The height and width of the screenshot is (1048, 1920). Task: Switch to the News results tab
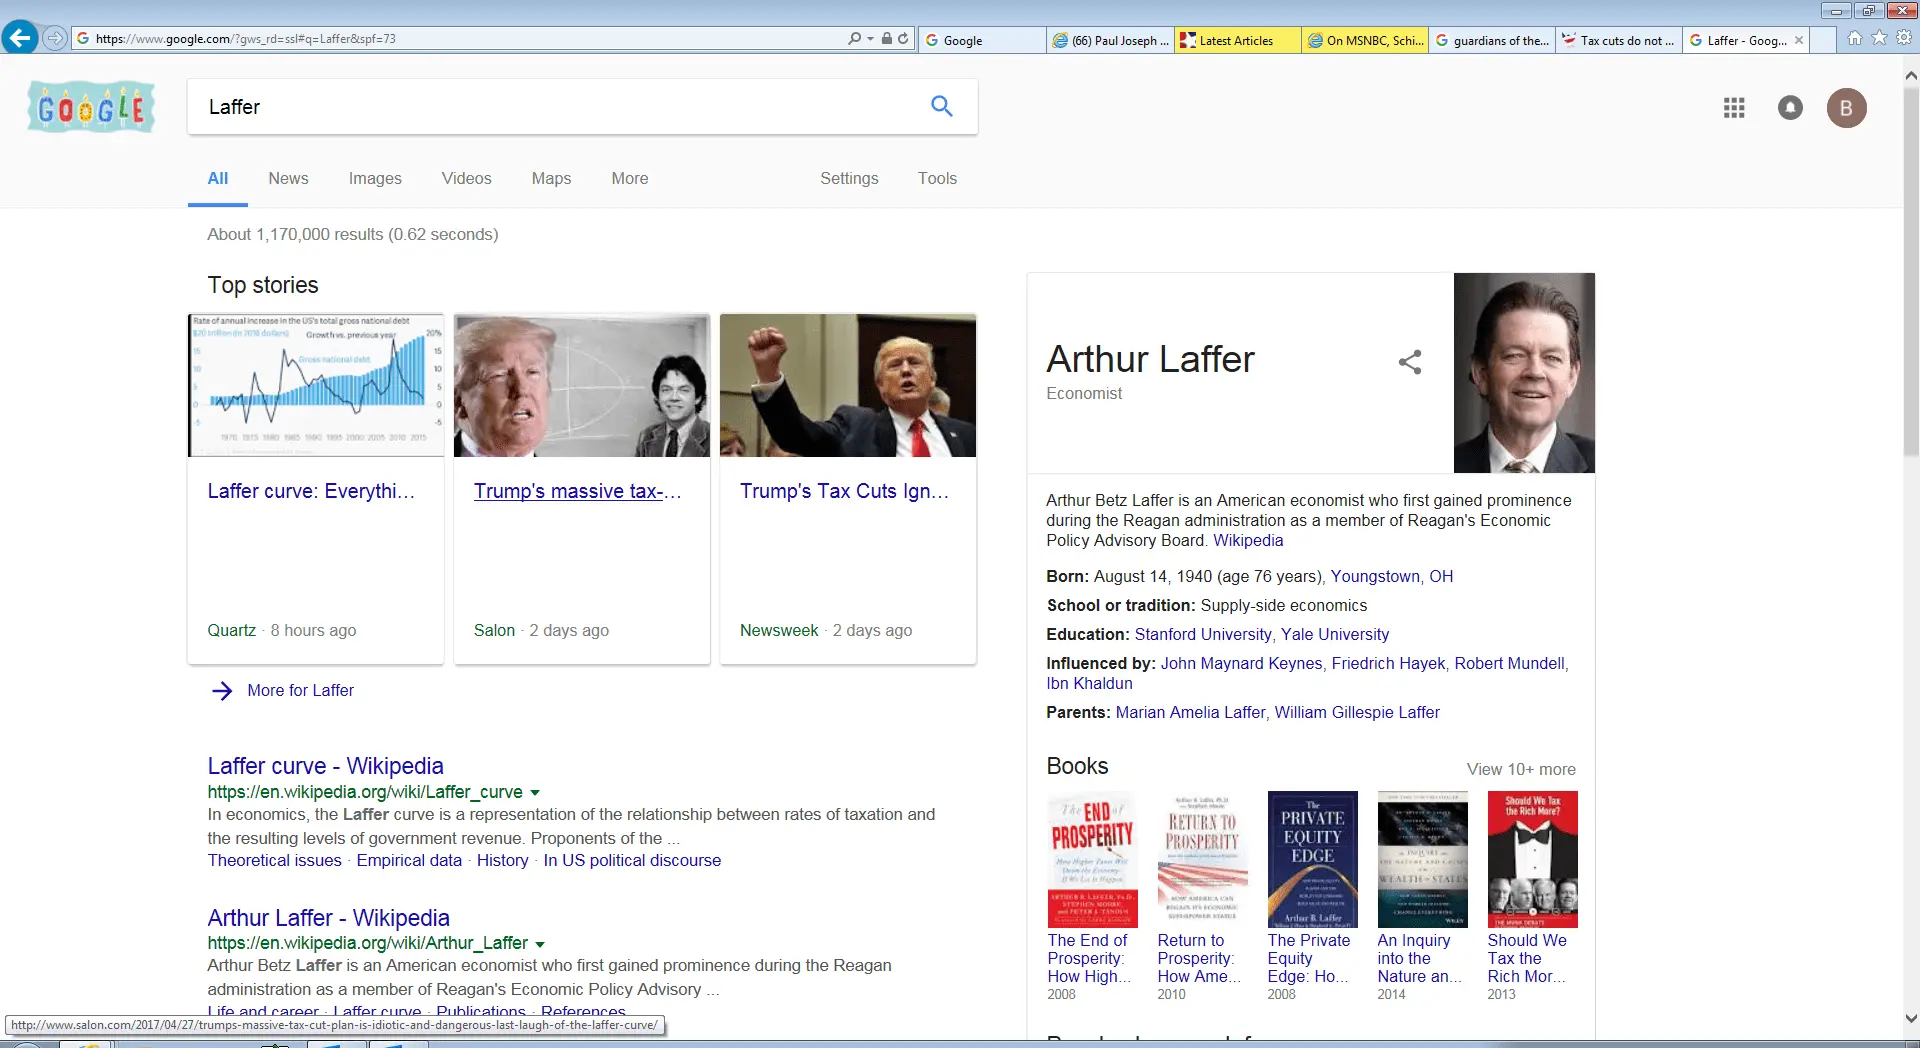(288, 178)
